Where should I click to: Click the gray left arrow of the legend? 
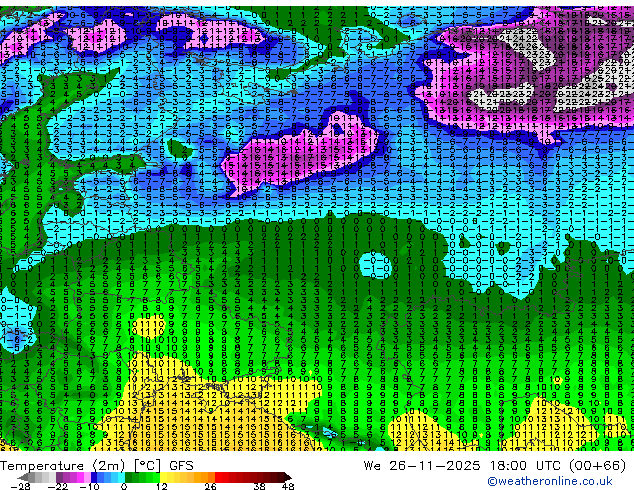(x=23, y=477)
